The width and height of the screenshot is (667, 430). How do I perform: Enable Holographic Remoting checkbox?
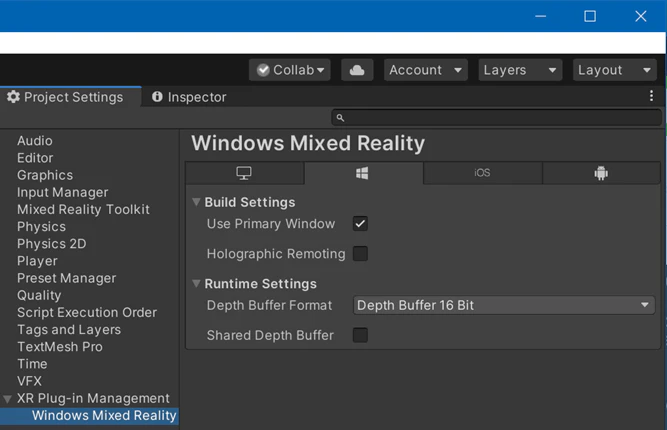[360, 254]
